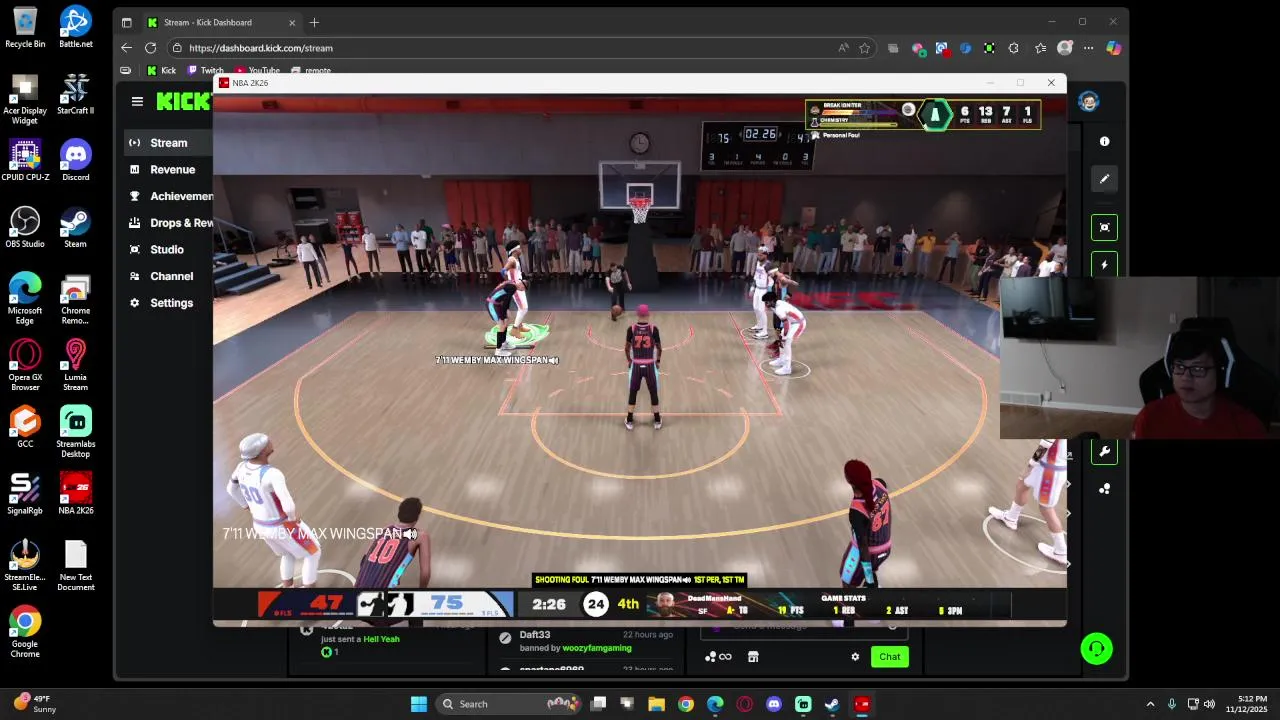Click the wrench tools icon in right panel
The width and height of the screenshot is (1280, 720).
[1104, 452]
